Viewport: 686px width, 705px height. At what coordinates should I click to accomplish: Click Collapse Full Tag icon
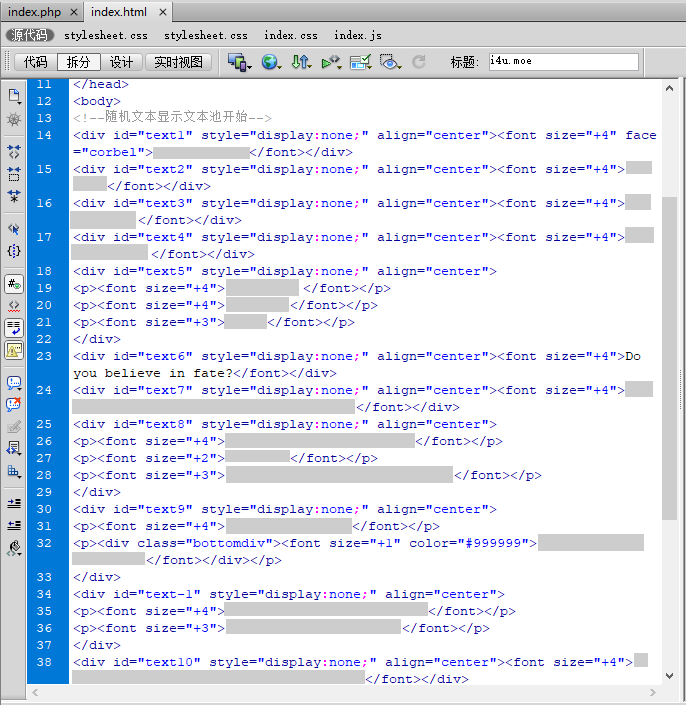(14, 152)
